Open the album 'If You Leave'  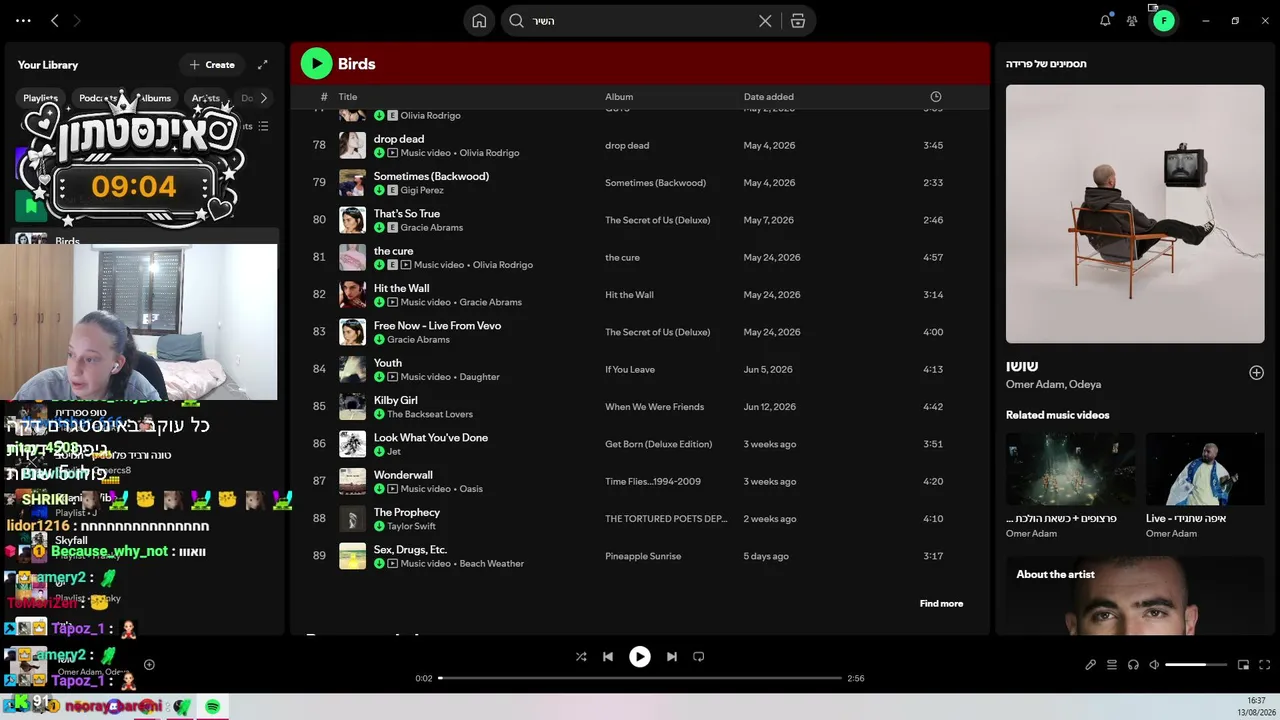(x=630, y=370)
